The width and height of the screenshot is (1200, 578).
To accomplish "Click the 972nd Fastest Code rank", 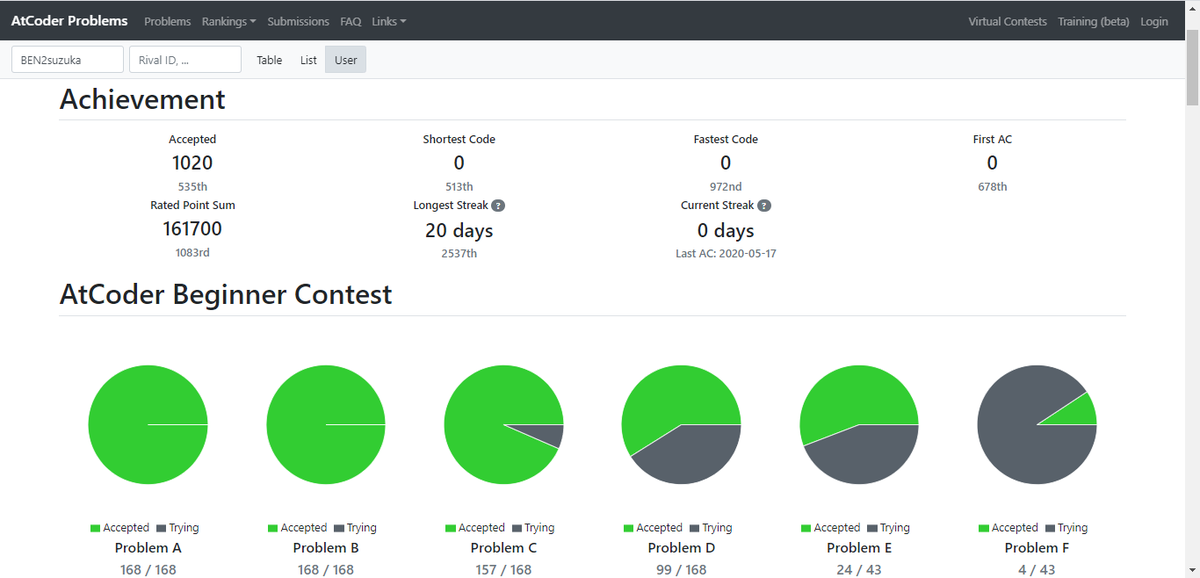I will click(x=726, y=187).
